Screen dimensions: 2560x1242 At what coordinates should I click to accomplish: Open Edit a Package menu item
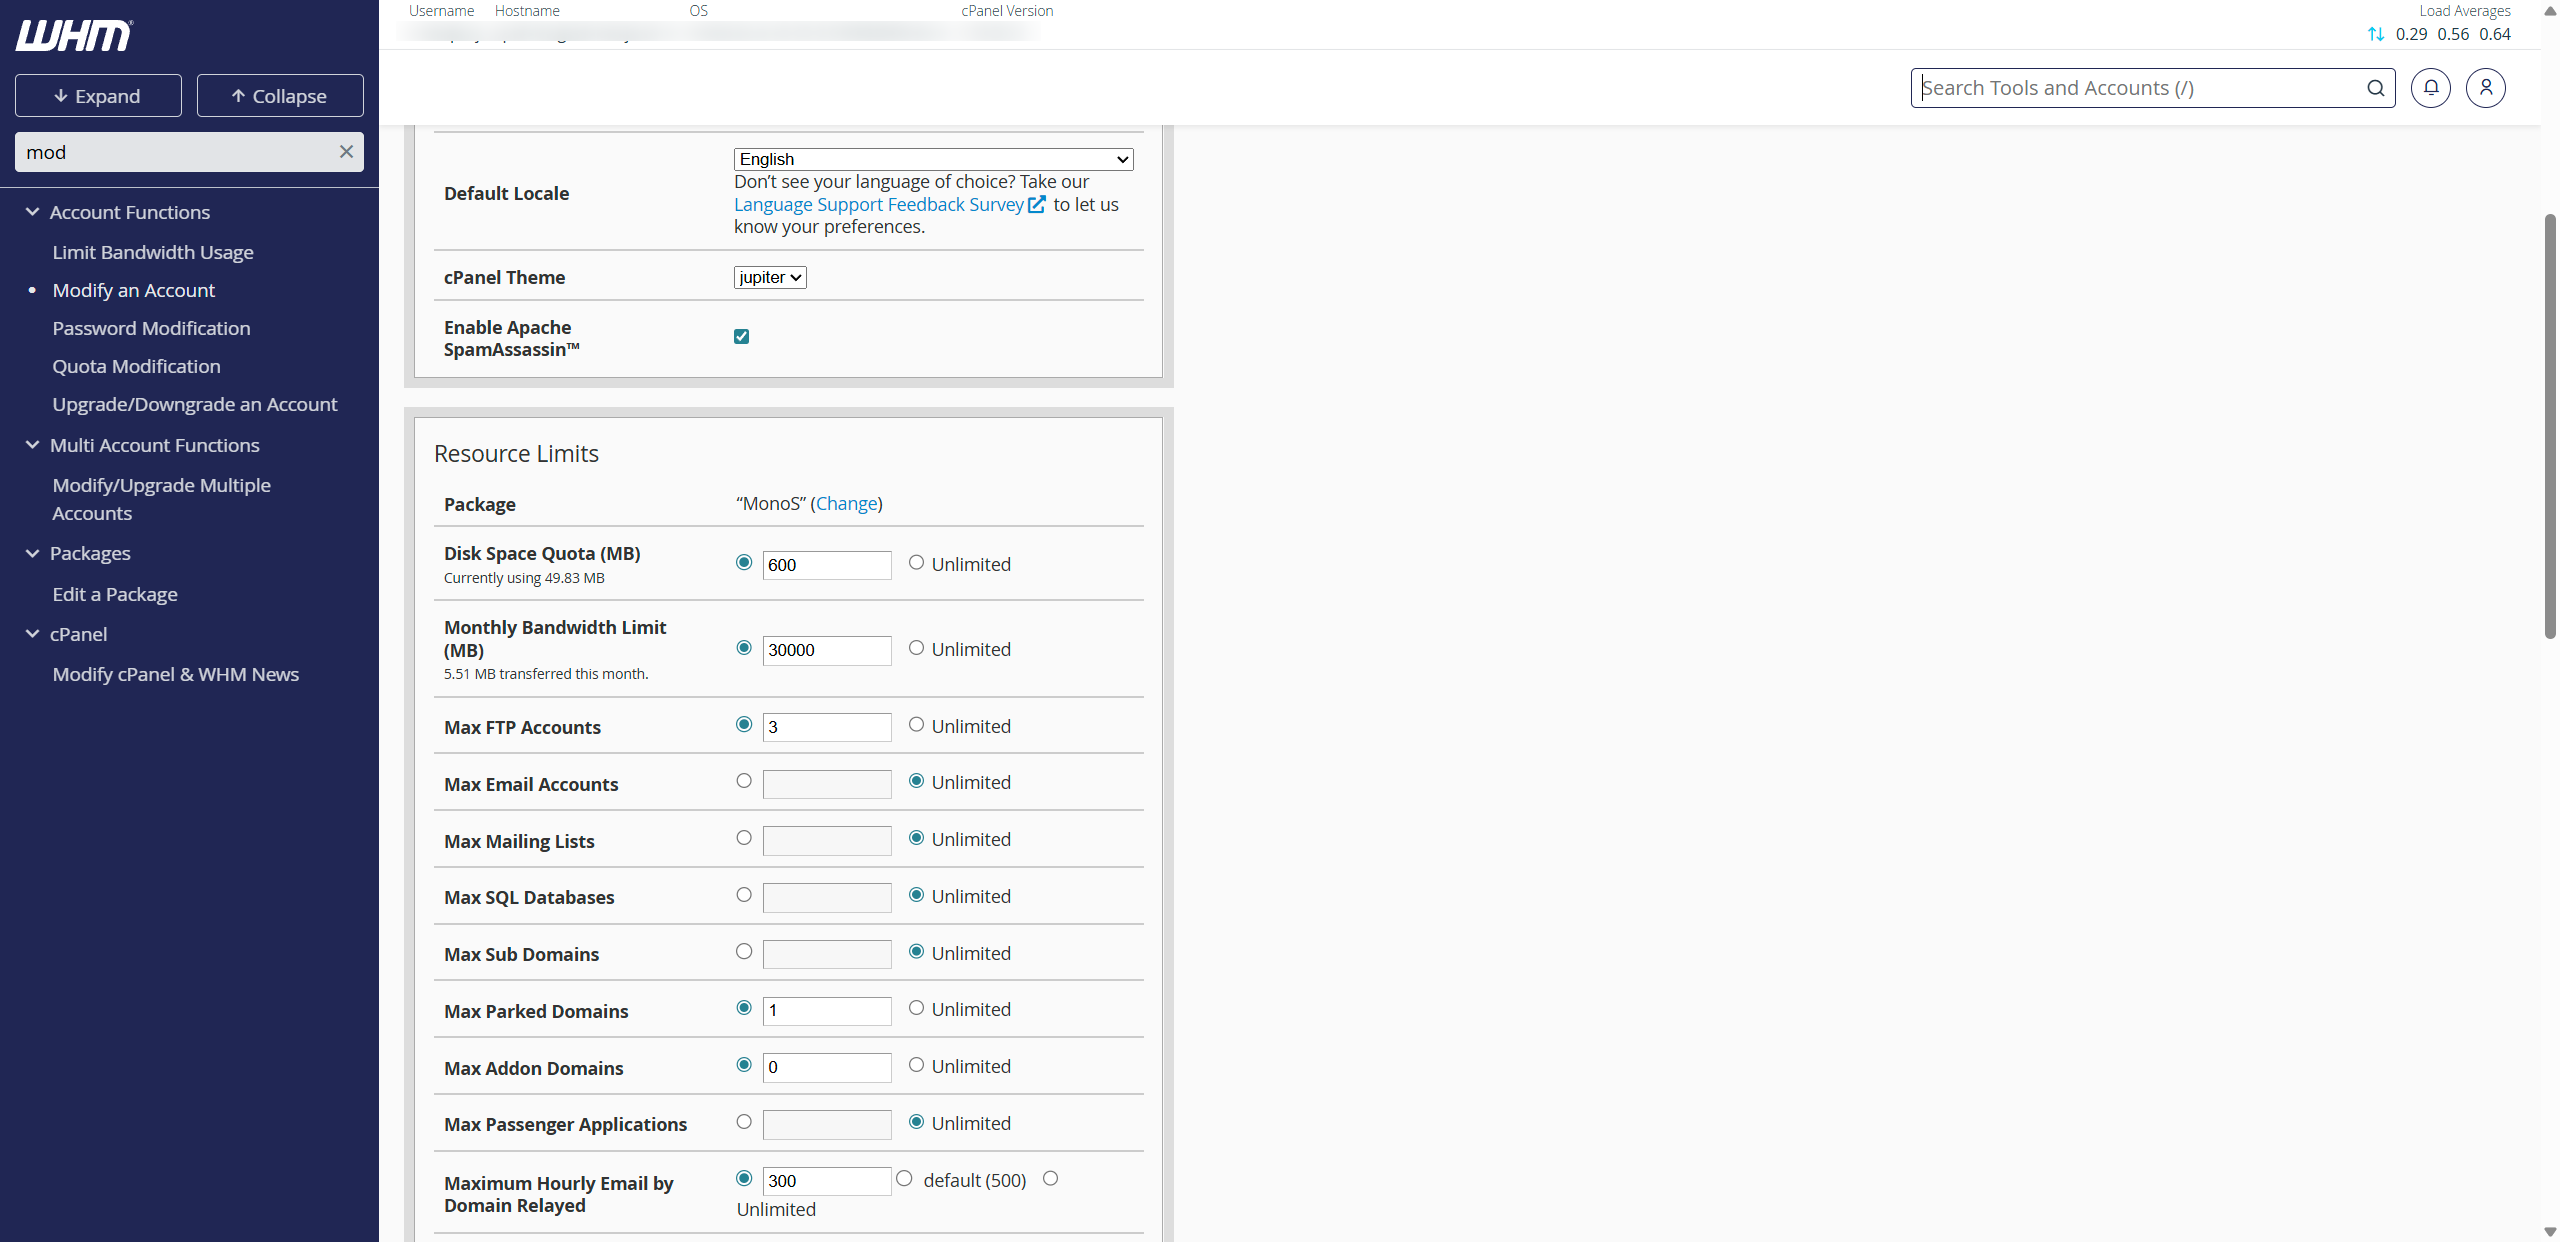[115, 594]
